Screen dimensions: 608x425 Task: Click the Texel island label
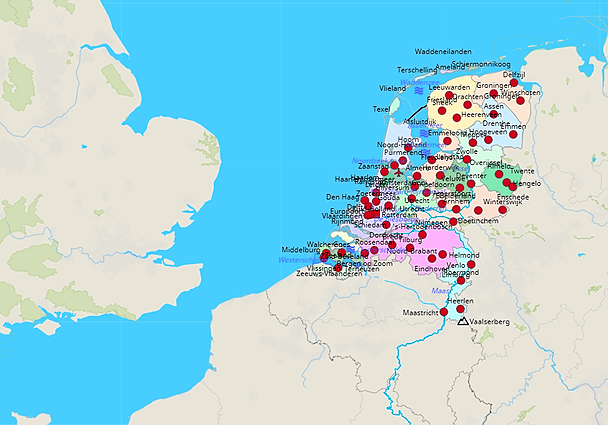pos(381,108)
